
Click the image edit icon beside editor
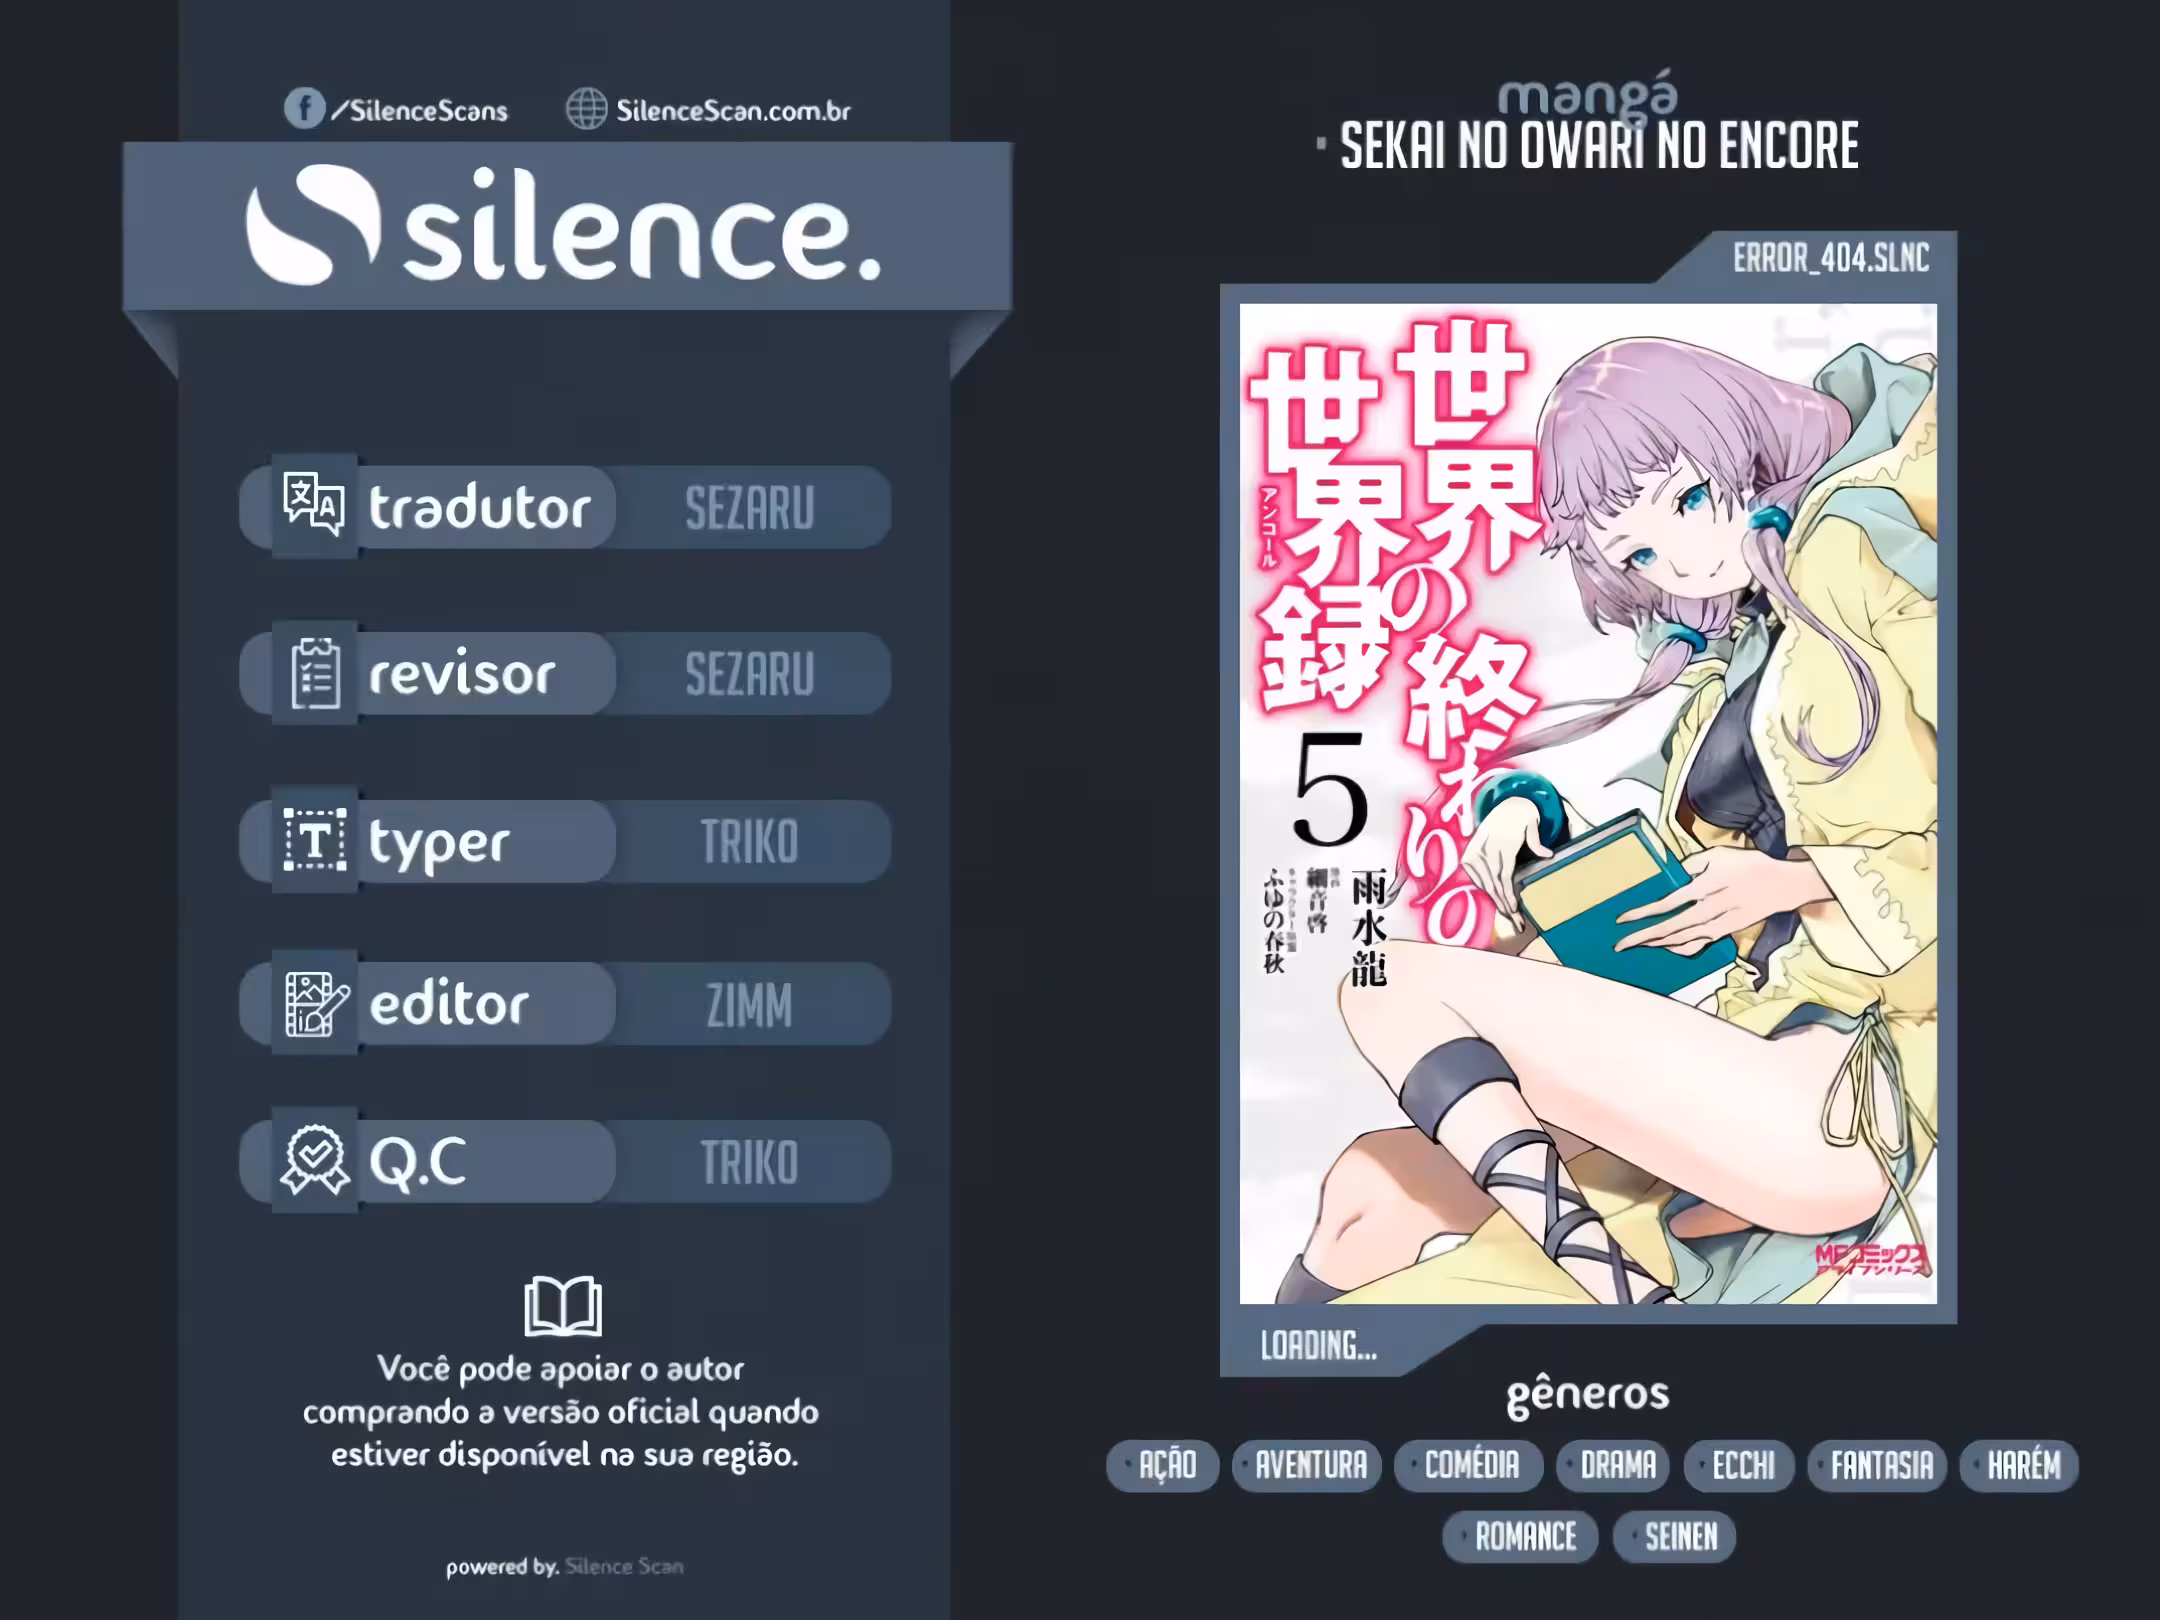click(x=317, y=1004)
